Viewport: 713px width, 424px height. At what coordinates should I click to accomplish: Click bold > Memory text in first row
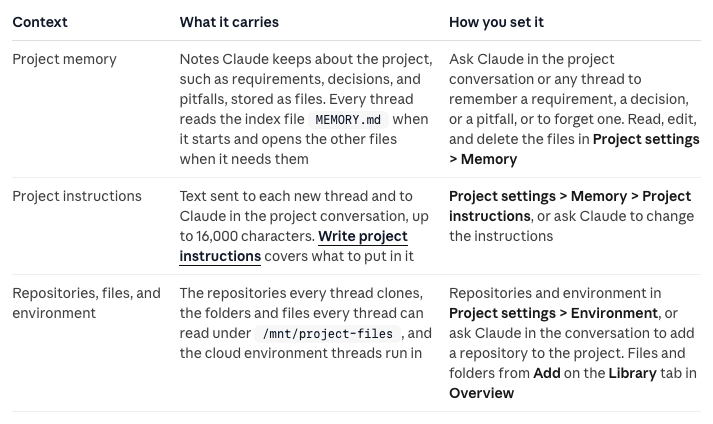click(483, 159)
